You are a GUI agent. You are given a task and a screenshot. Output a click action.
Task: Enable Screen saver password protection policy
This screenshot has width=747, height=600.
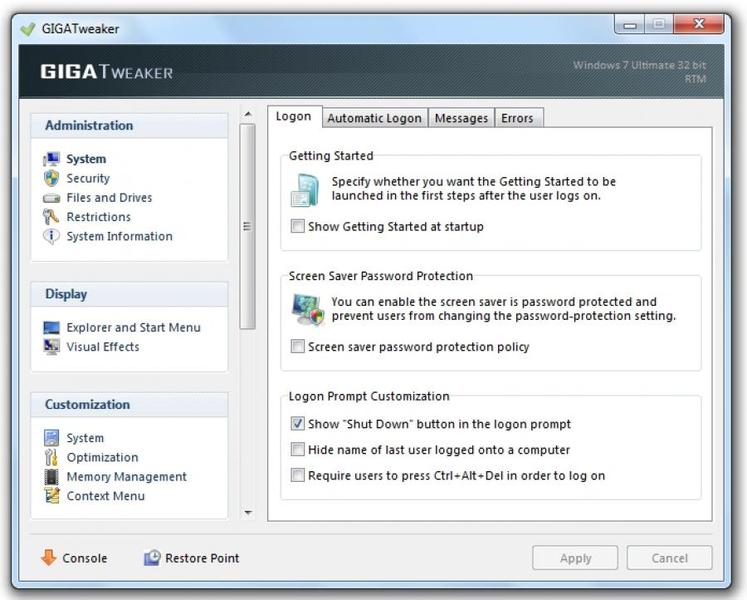(298, 346)
